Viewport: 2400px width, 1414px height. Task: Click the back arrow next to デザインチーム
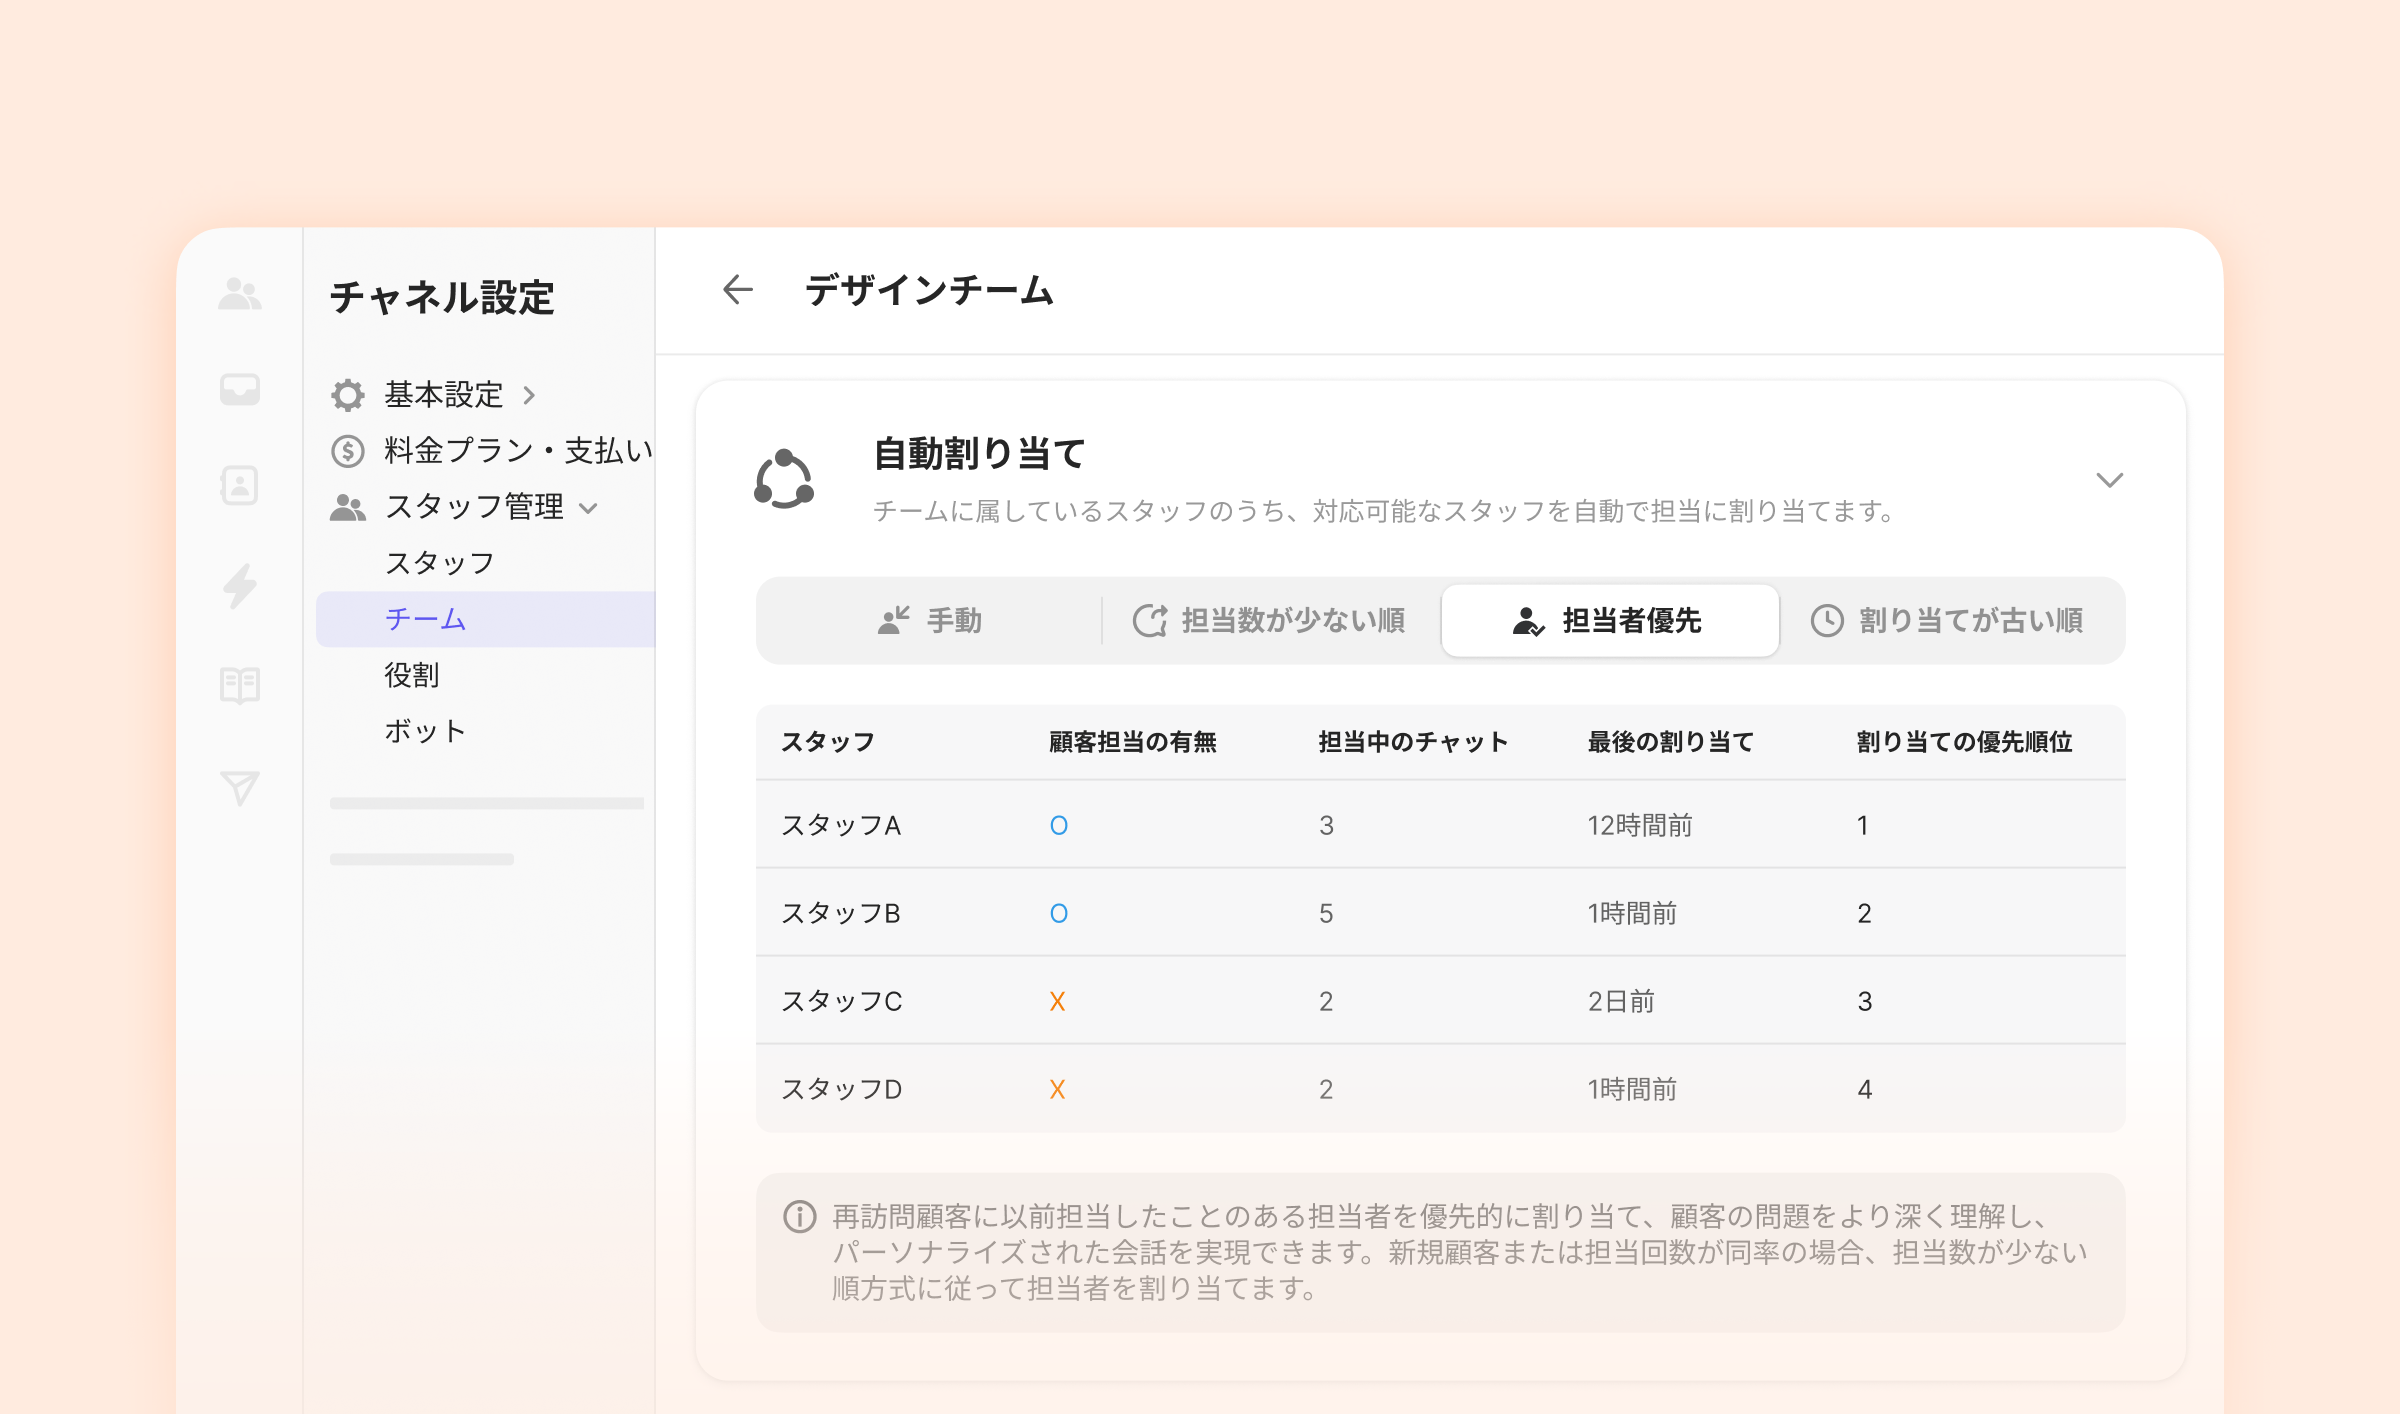(x=737, y=290)
